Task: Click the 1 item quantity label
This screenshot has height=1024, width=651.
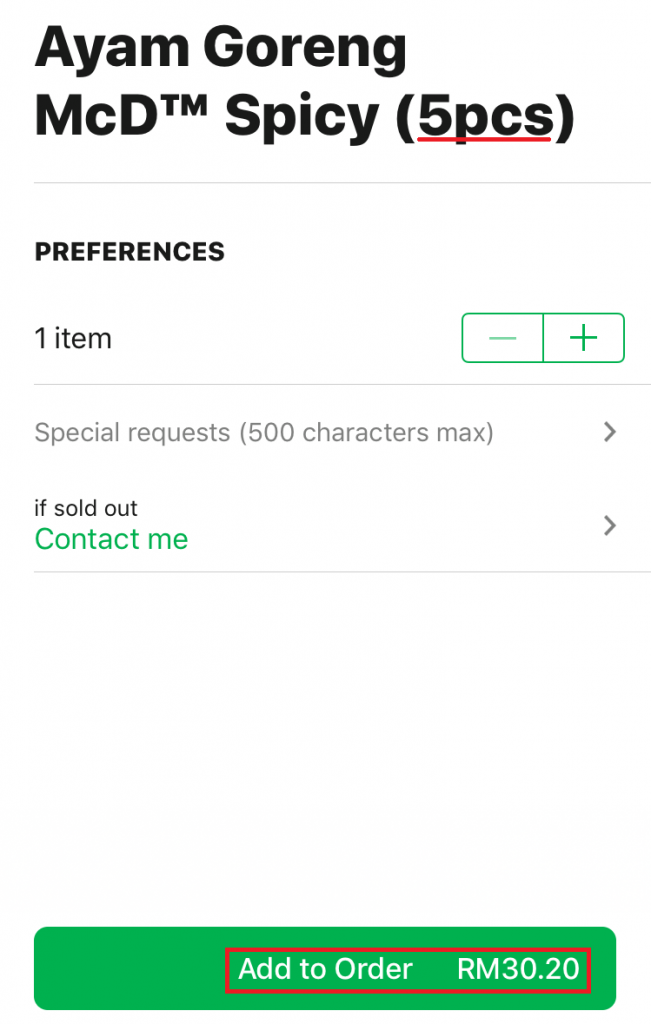Action: click(73, 339)
